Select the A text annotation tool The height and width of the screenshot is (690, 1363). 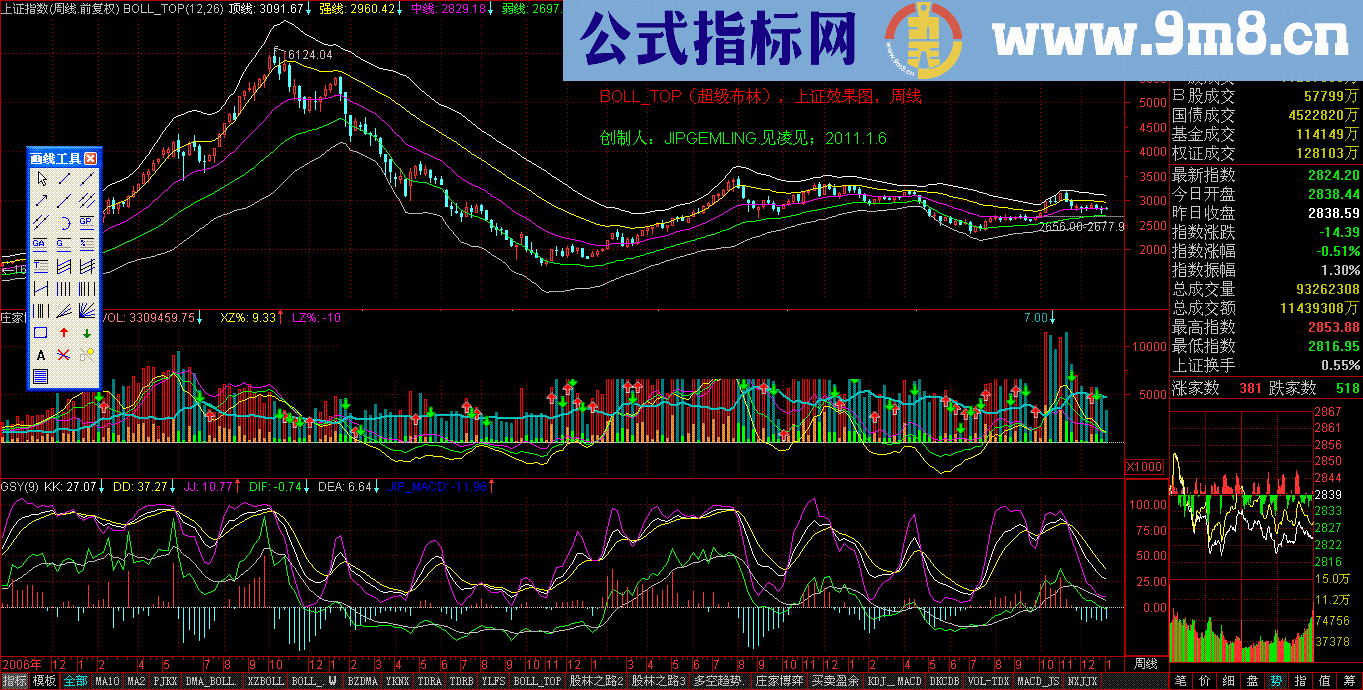point(41,353)
